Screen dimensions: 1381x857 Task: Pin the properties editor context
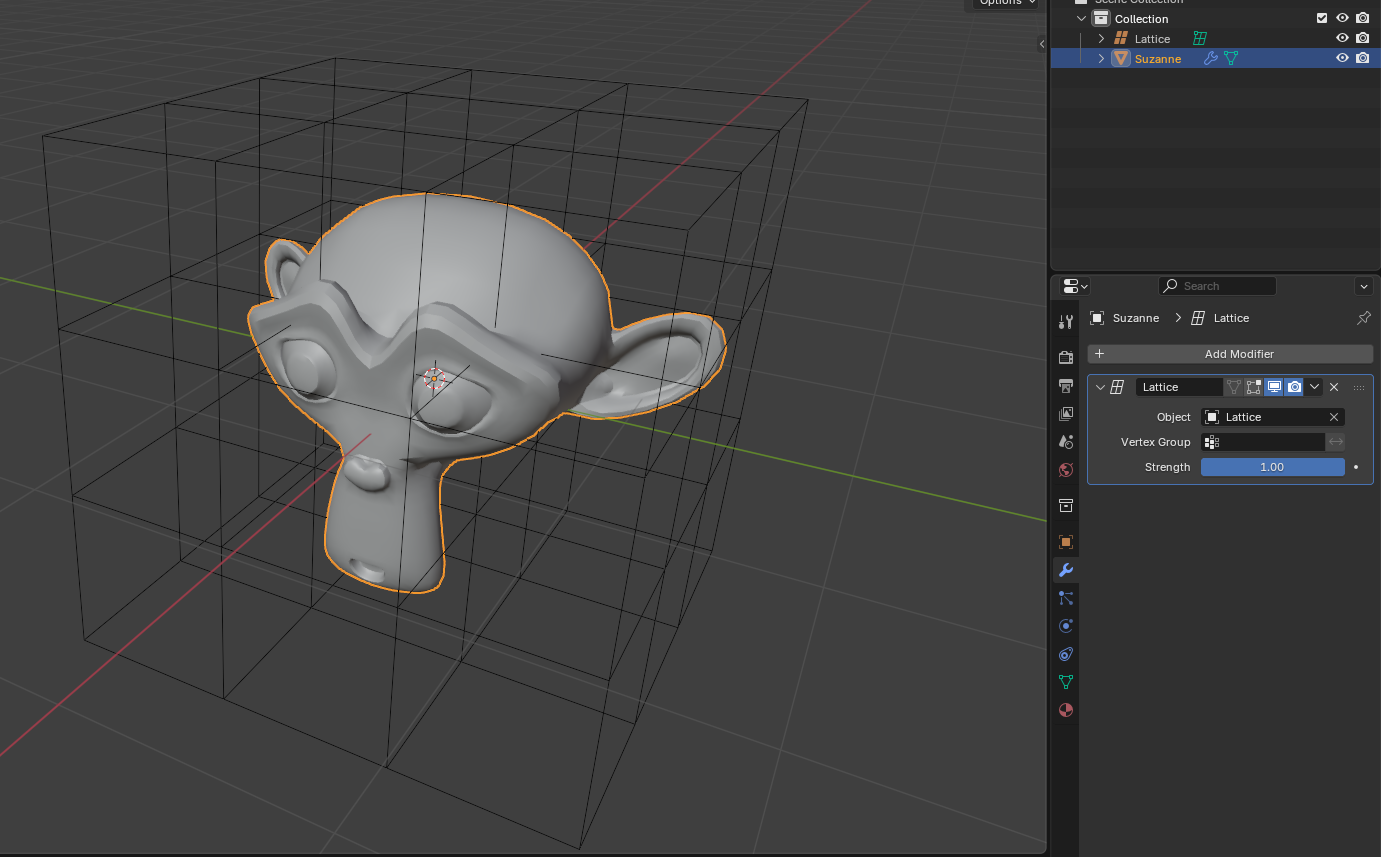[1363, 318]
